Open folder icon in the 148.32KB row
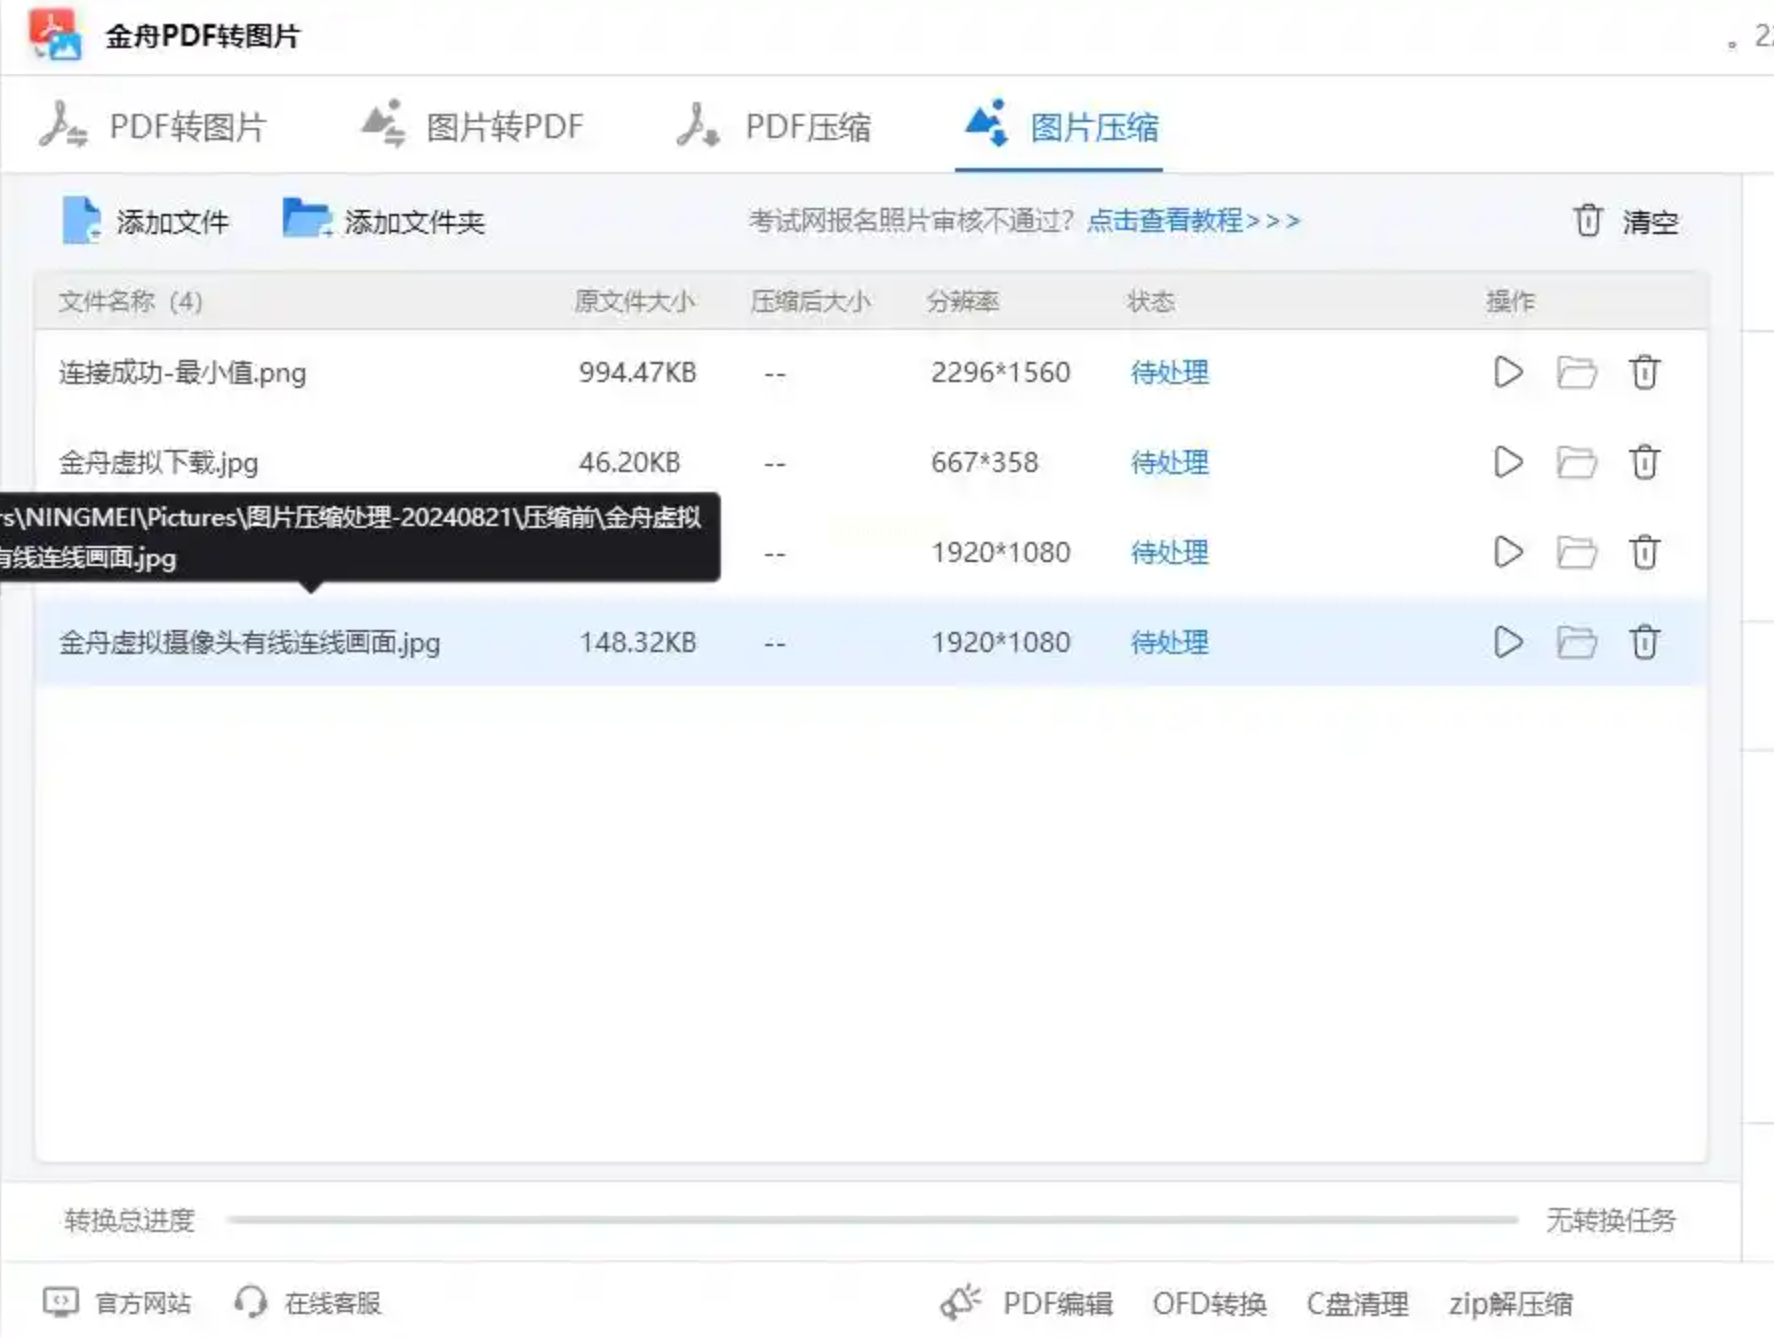Viewport: 1774px width, 1338px height. click(1576, 642)
